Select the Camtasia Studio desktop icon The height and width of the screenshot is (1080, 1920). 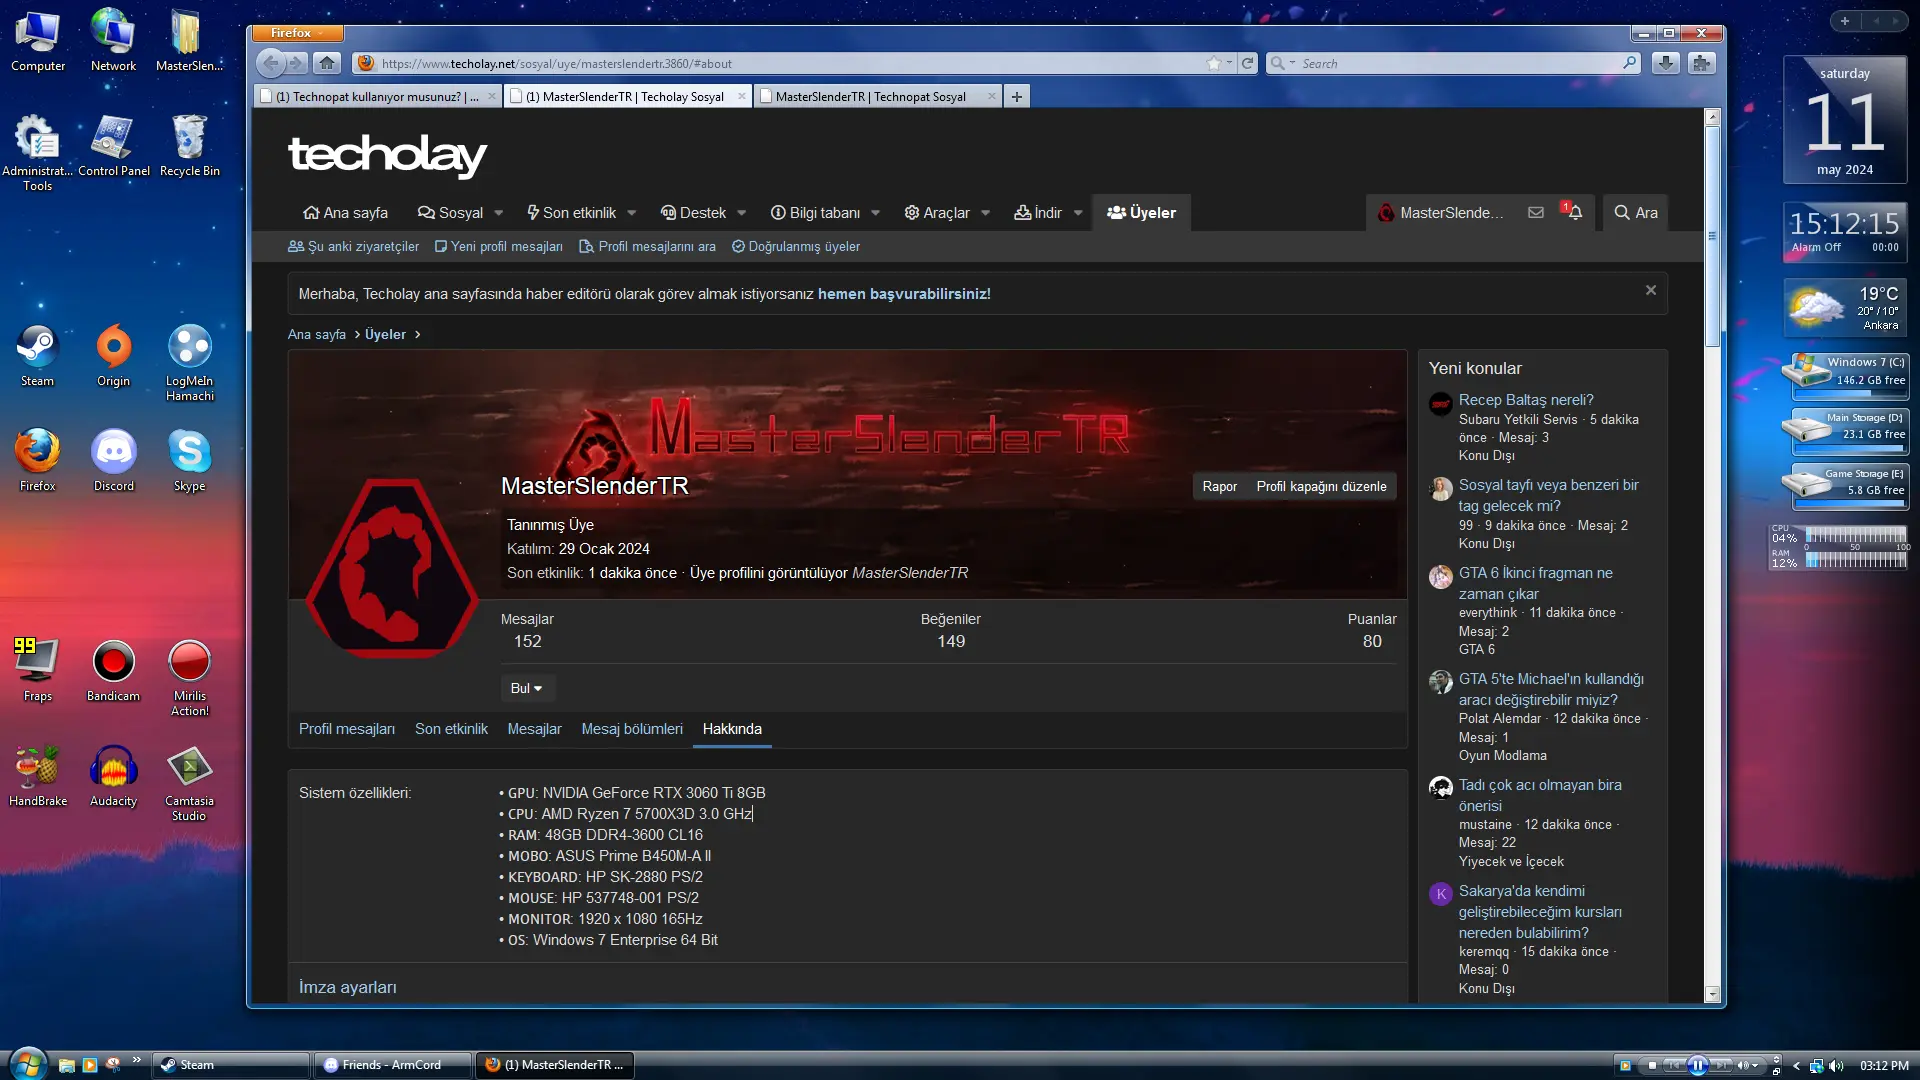(189, 783)
